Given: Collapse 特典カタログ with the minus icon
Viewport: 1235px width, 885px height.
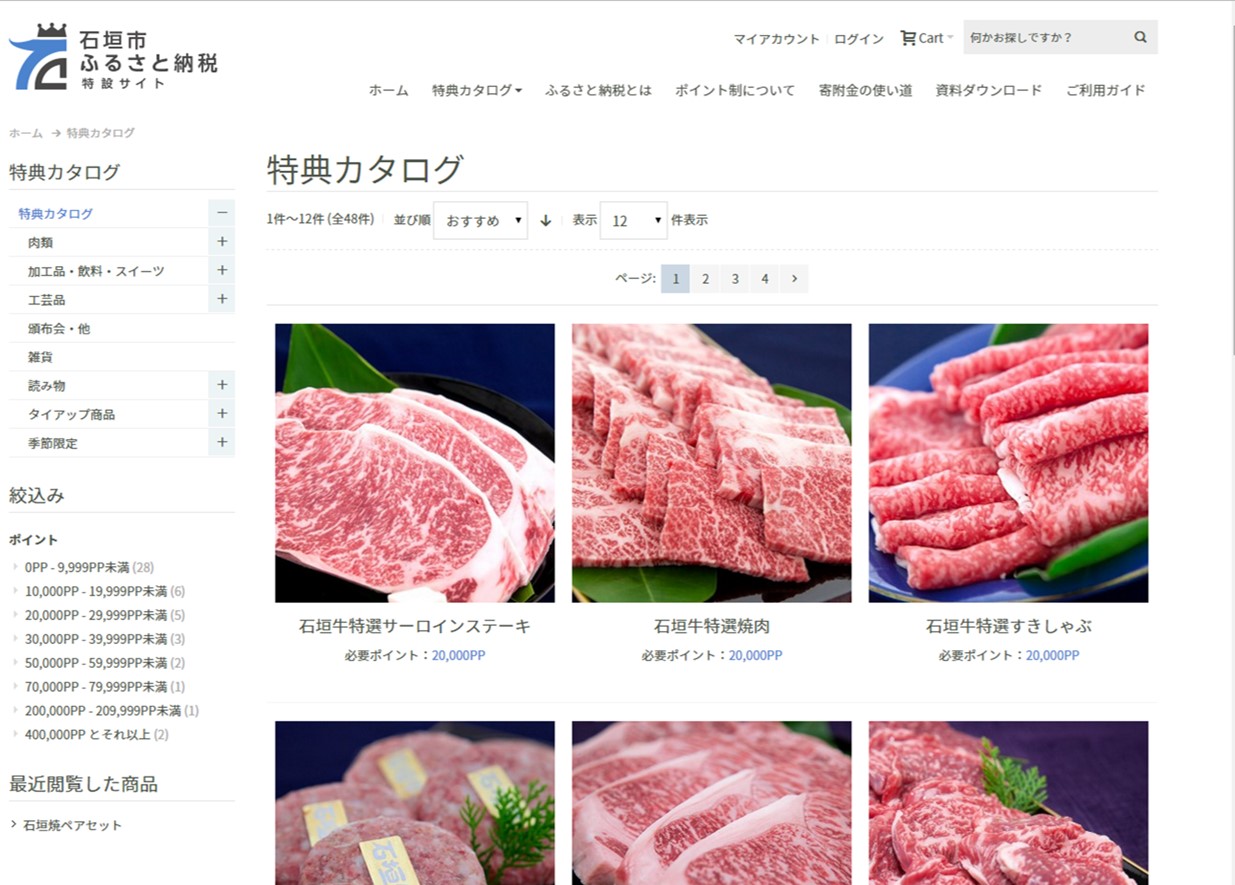Looking at the screenshot, I should [222, 213].
